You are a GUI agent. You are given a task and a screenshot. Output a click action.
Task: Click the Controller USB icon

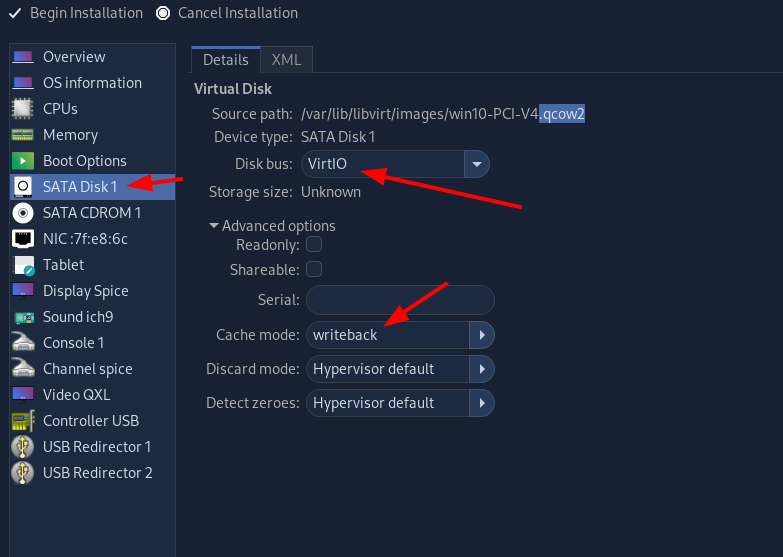pyautogui.click(x=23, y=421)
